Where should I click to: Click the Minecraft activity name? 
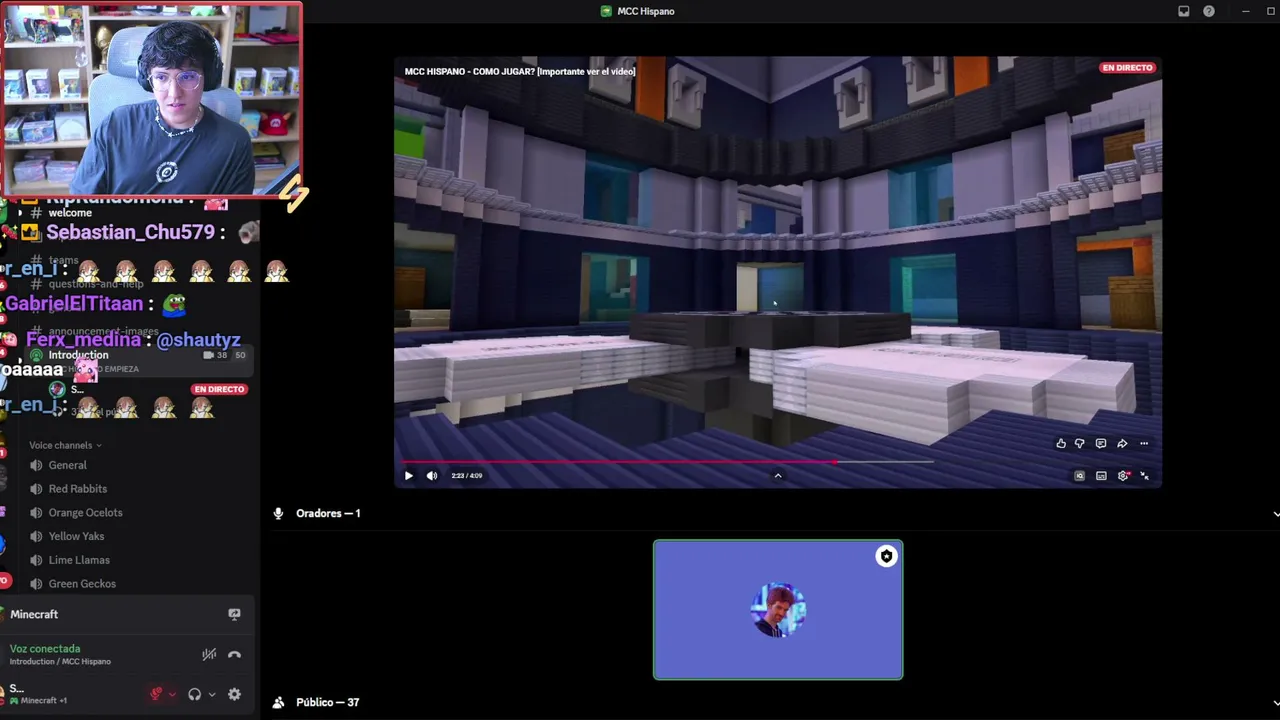point(34,614)
